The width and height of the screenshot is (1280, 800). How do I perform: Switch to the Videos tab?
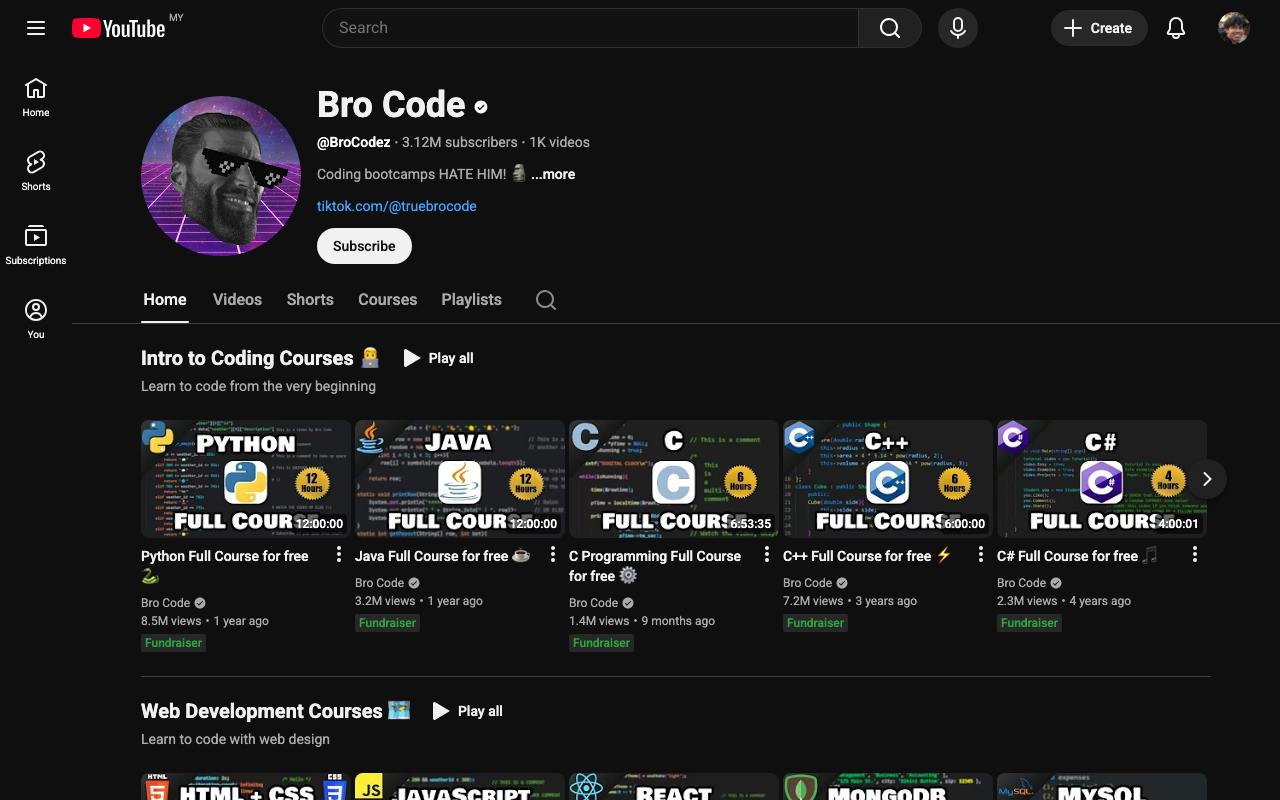pos(237,299)
